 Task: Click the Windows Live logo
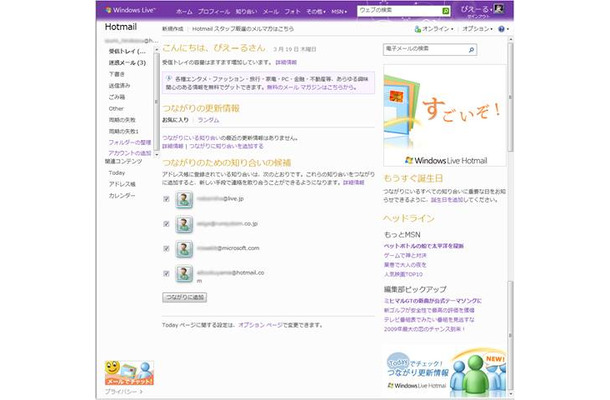[130, 11]
